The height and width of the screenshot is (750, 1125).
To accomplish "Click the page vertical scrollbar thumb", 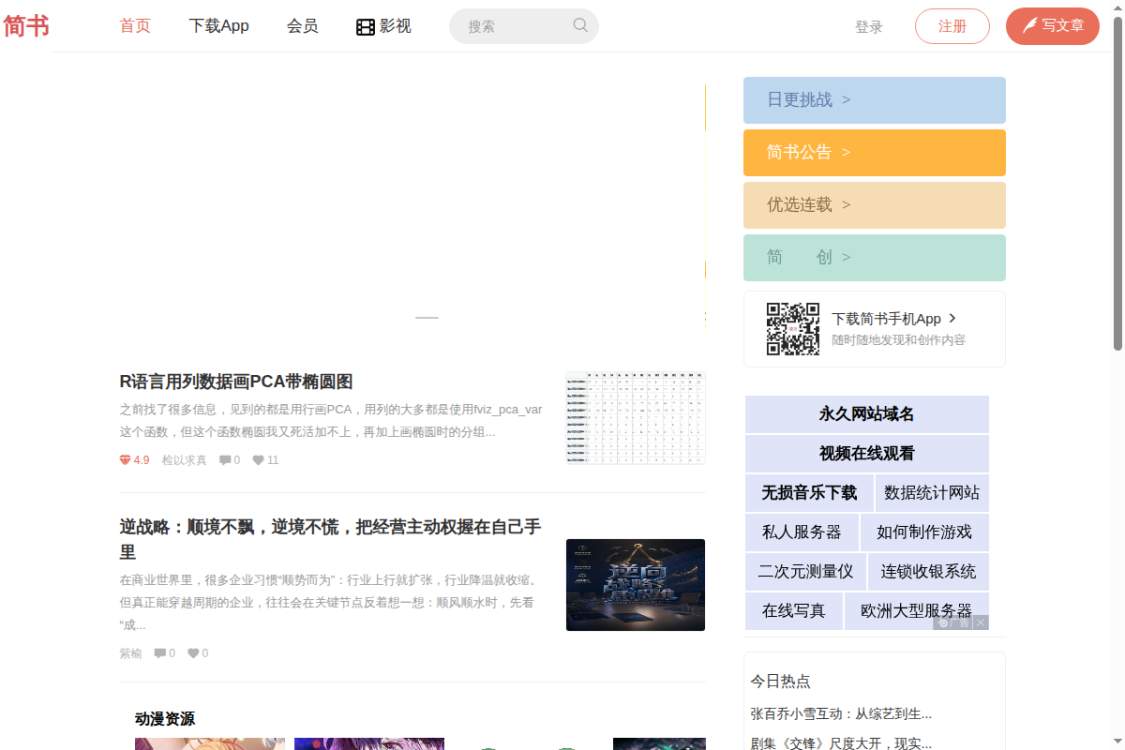I will point(1118,183).
